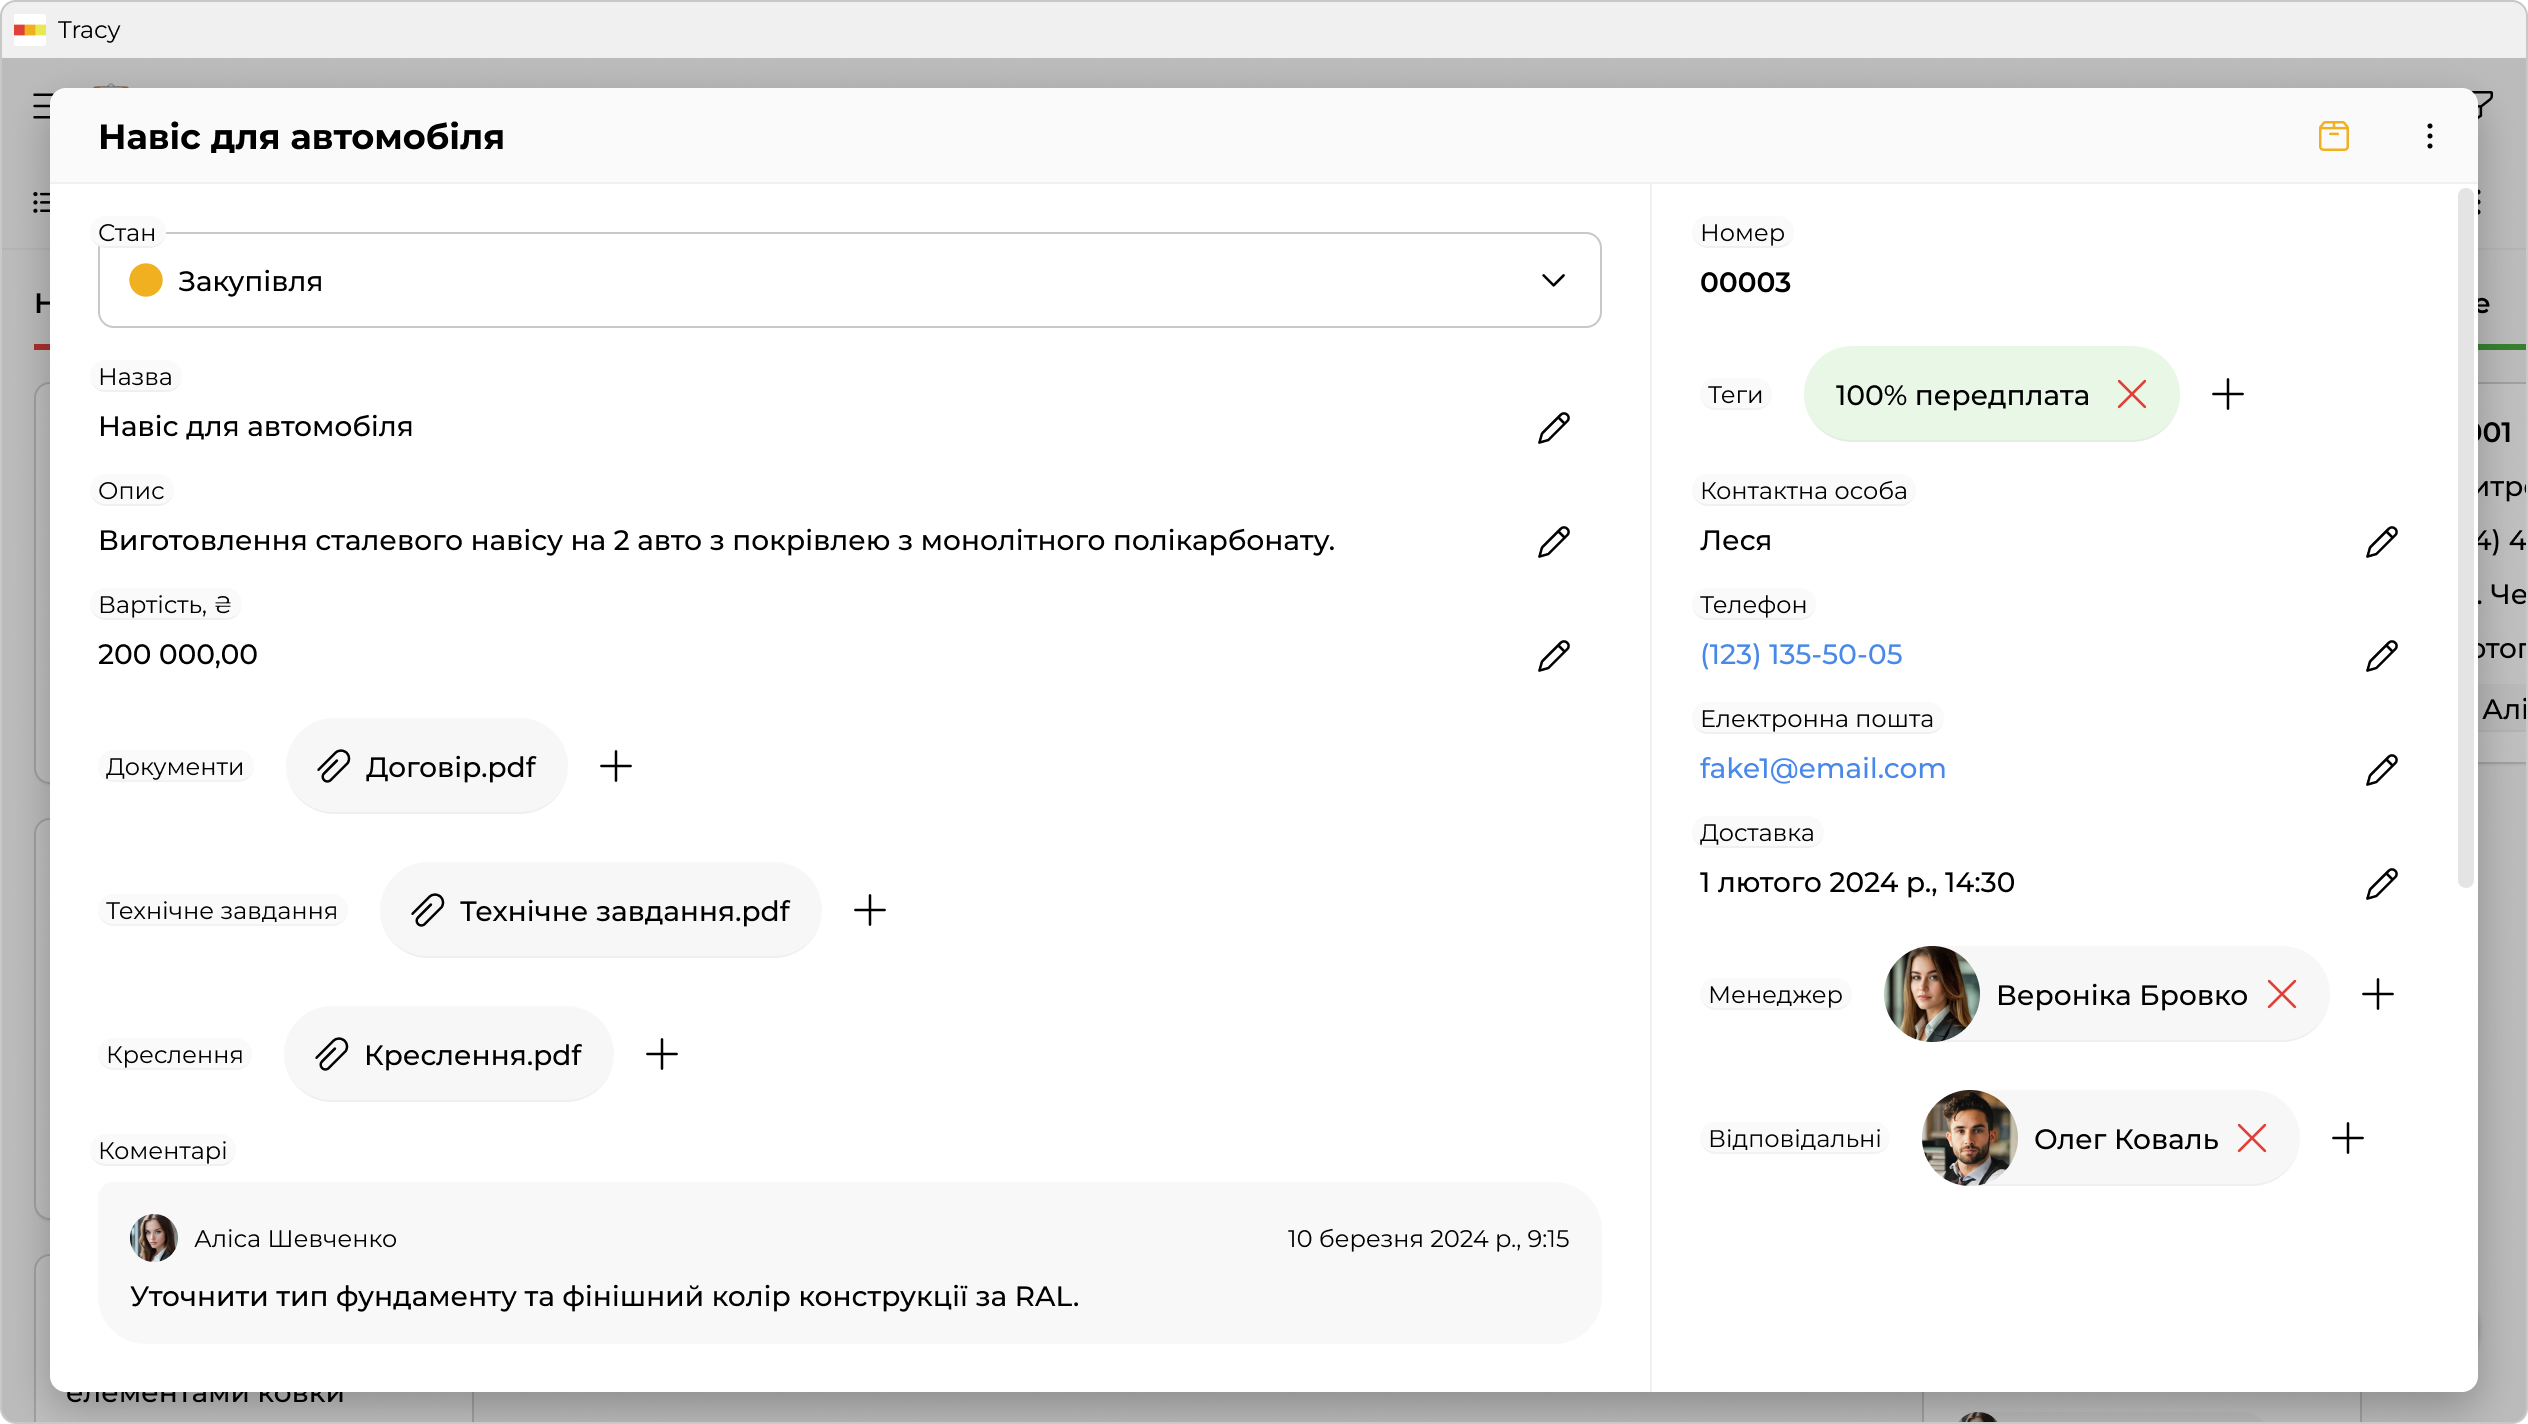Screen dimensions: 2528x1424
Task: Remove manager Вероніка Бровко
Action: pyautogui.click(x=2281, y=995)
